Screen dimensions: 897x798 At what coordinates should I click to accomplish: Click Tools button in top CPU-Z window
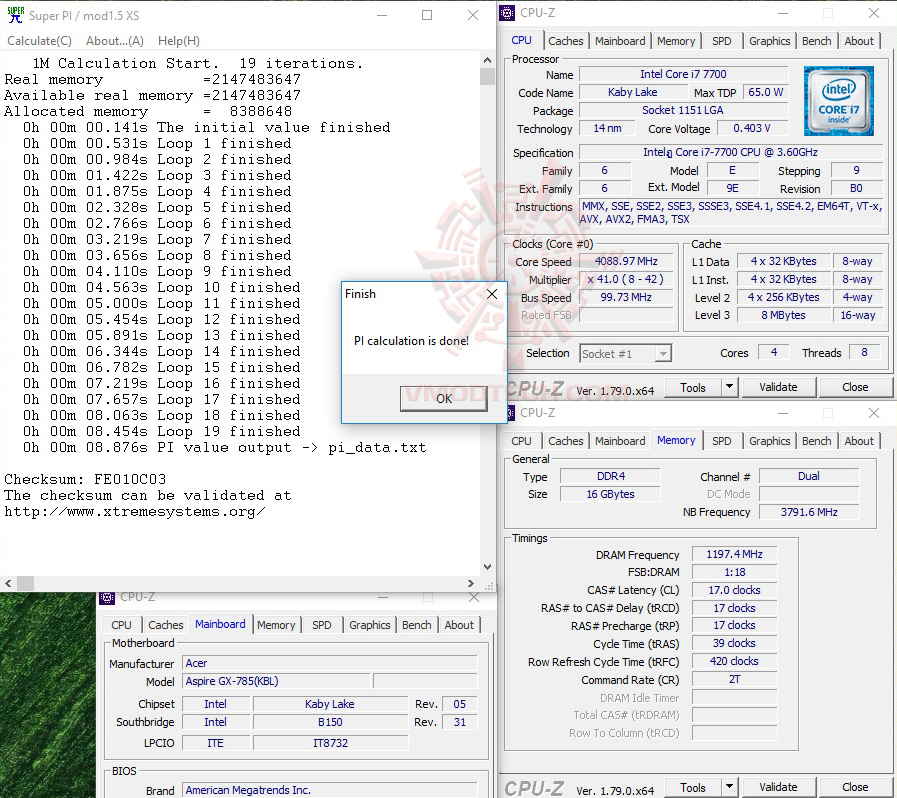693,387
